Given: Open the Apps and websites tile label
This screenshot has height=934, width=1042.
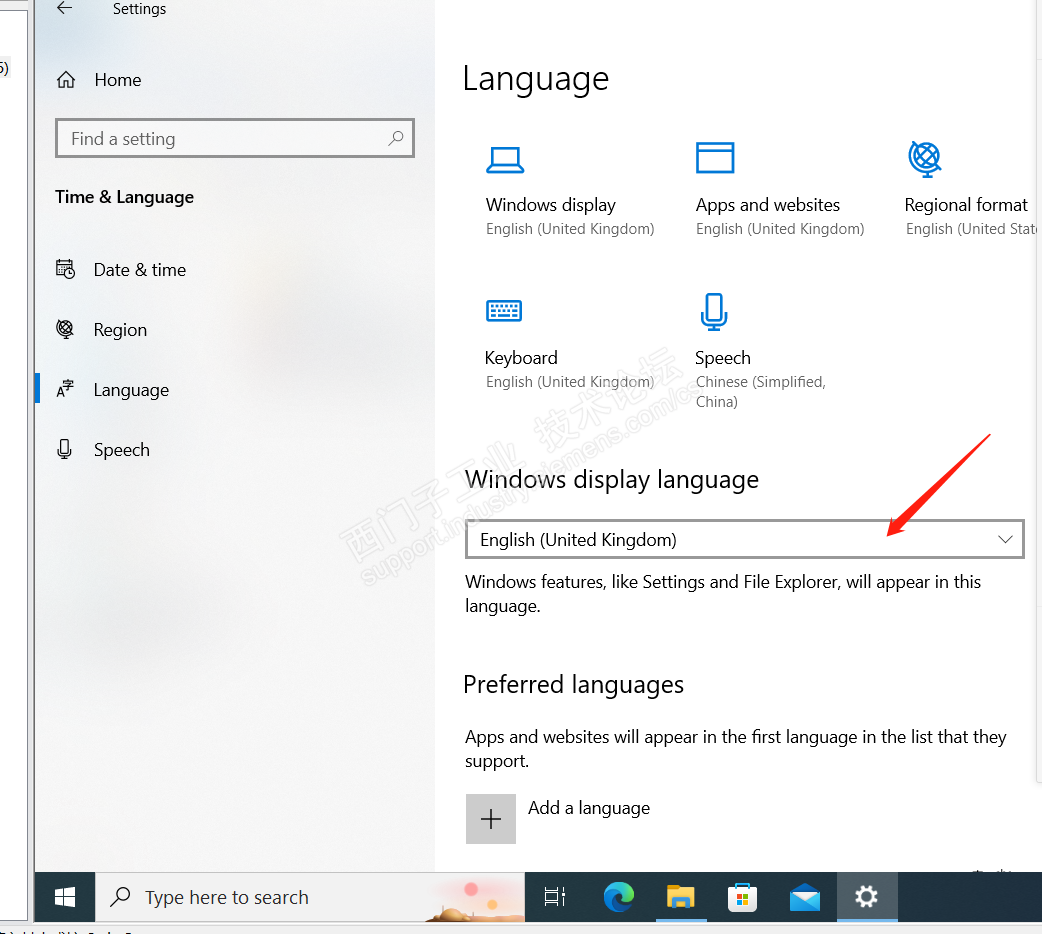Looking at the screenshot, I should coord(768,205).
